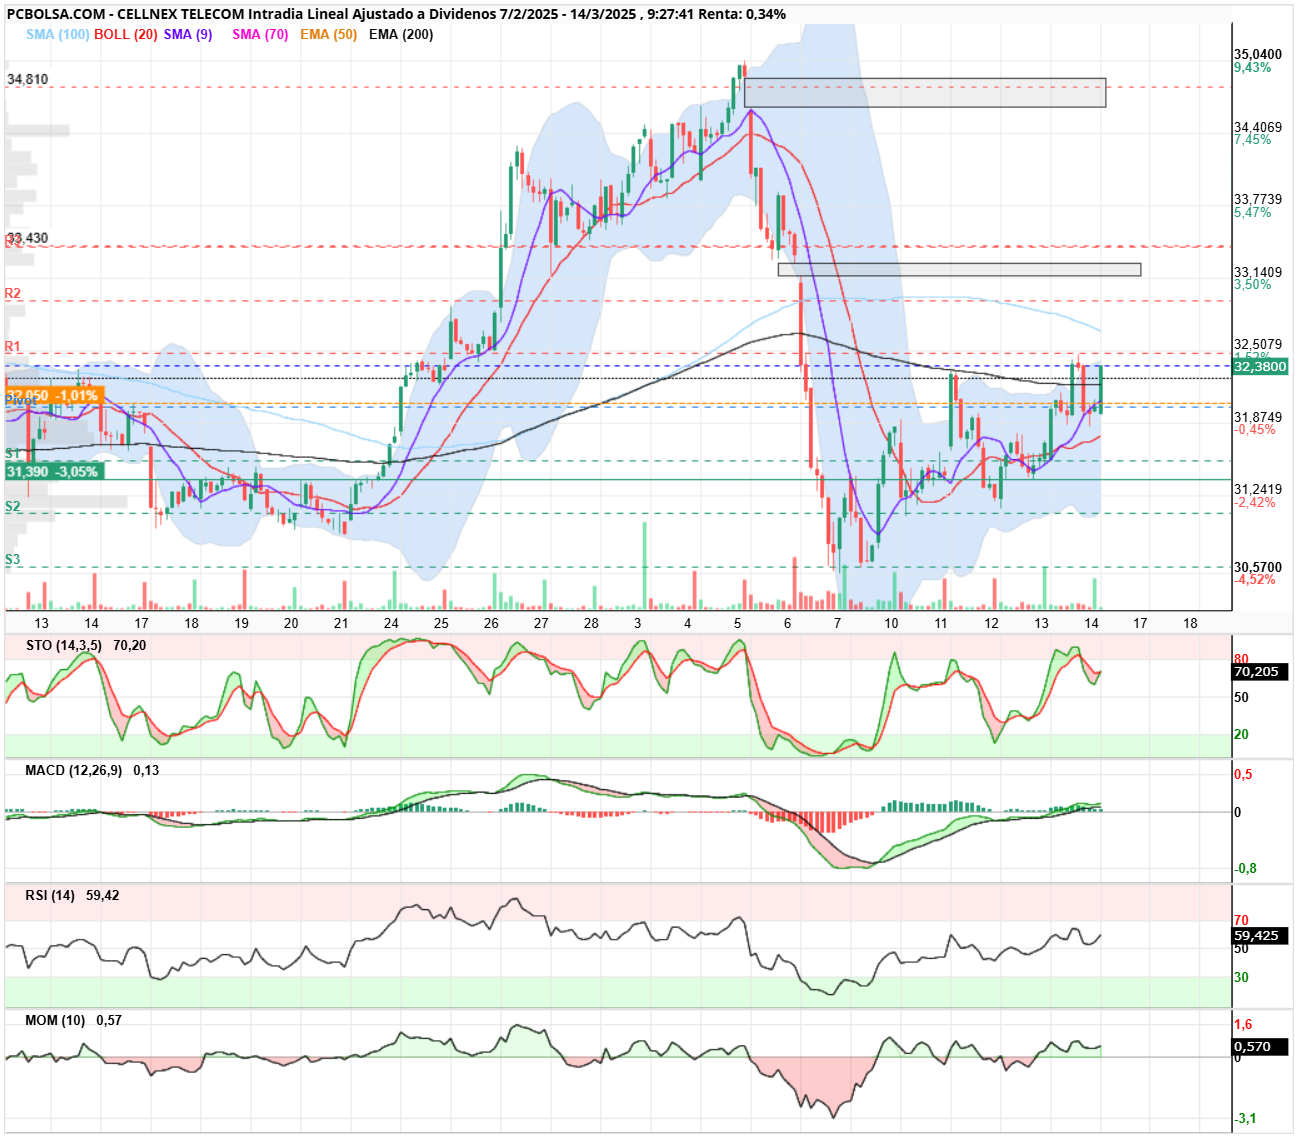This screenshot has width=1298, height=1138.
Task: Click date axis label 4
Action: 688,623
